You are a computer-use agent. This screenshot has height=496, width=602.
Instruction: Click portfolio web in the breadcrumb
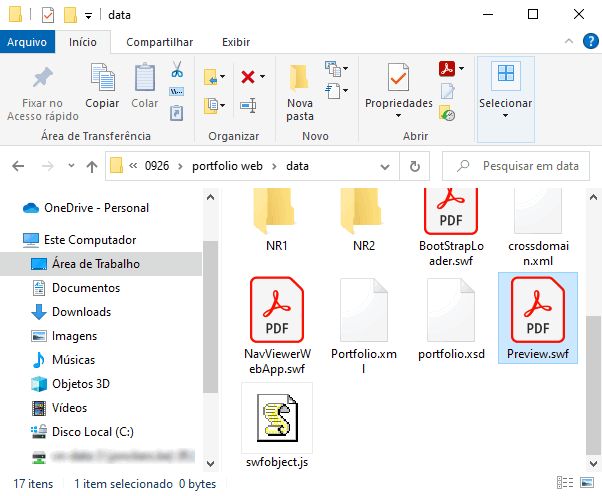pos(227,166)
